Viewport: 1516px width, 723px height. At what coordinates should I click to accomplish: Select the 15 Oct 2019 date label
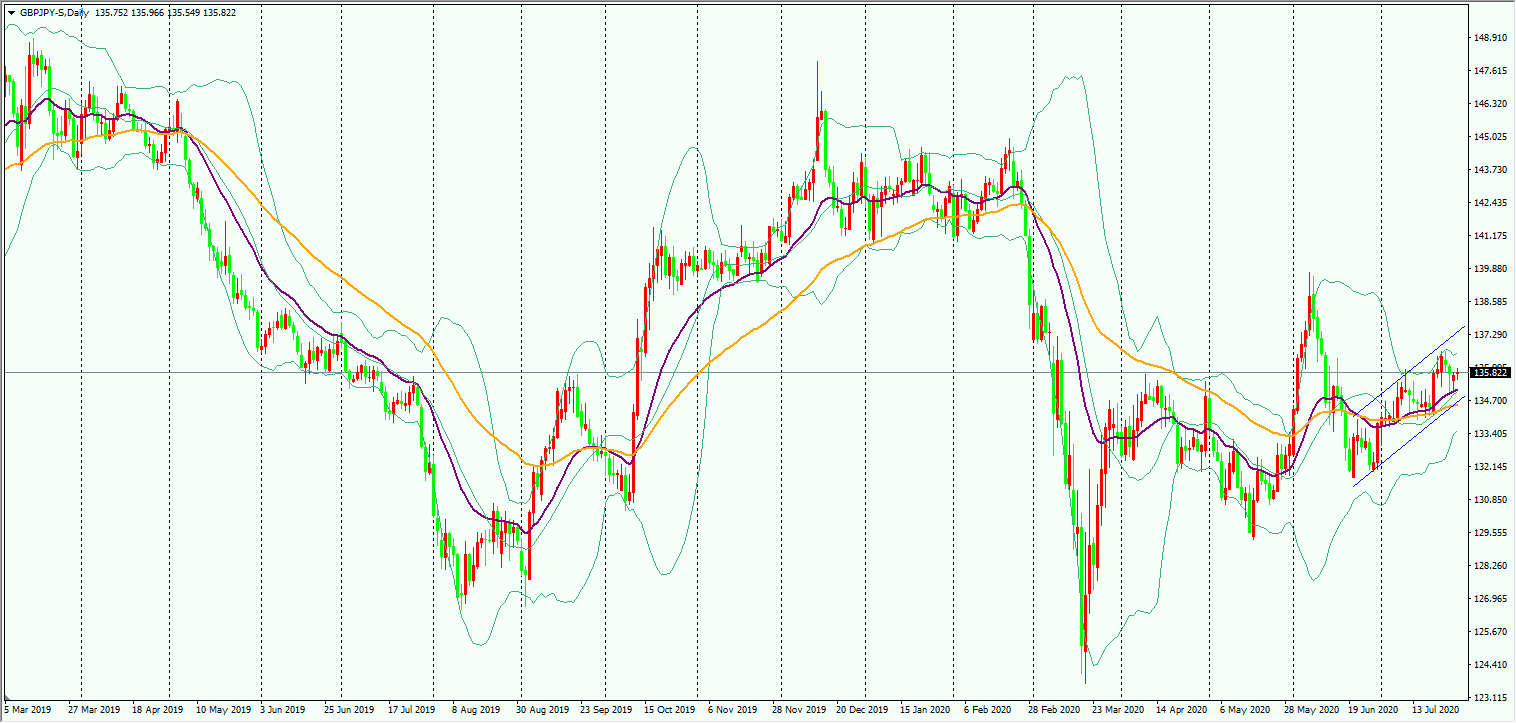tap(670, 709)
